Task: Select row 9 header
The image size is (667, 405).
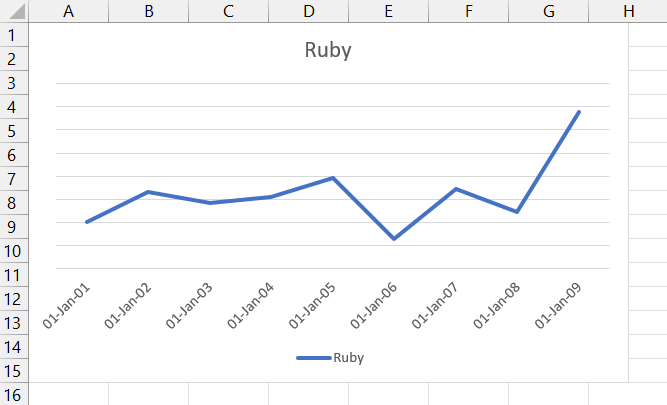Action: pyautogui.click(x=14, y=227)
